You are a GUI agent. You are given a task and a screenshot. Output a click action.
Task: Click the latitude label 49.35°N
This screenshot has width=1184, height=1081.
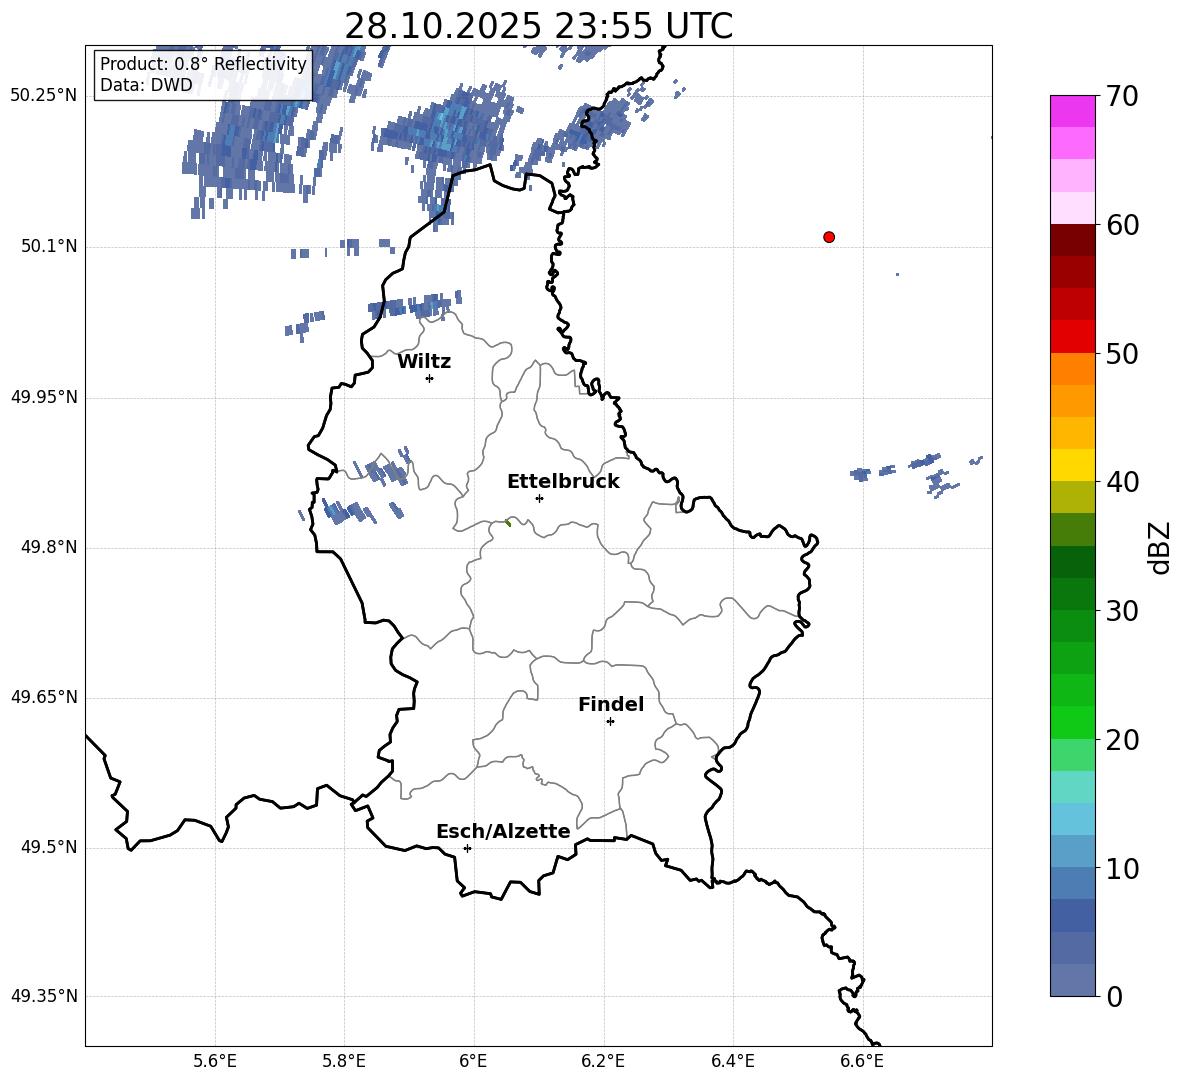click(x=44, y=996)
